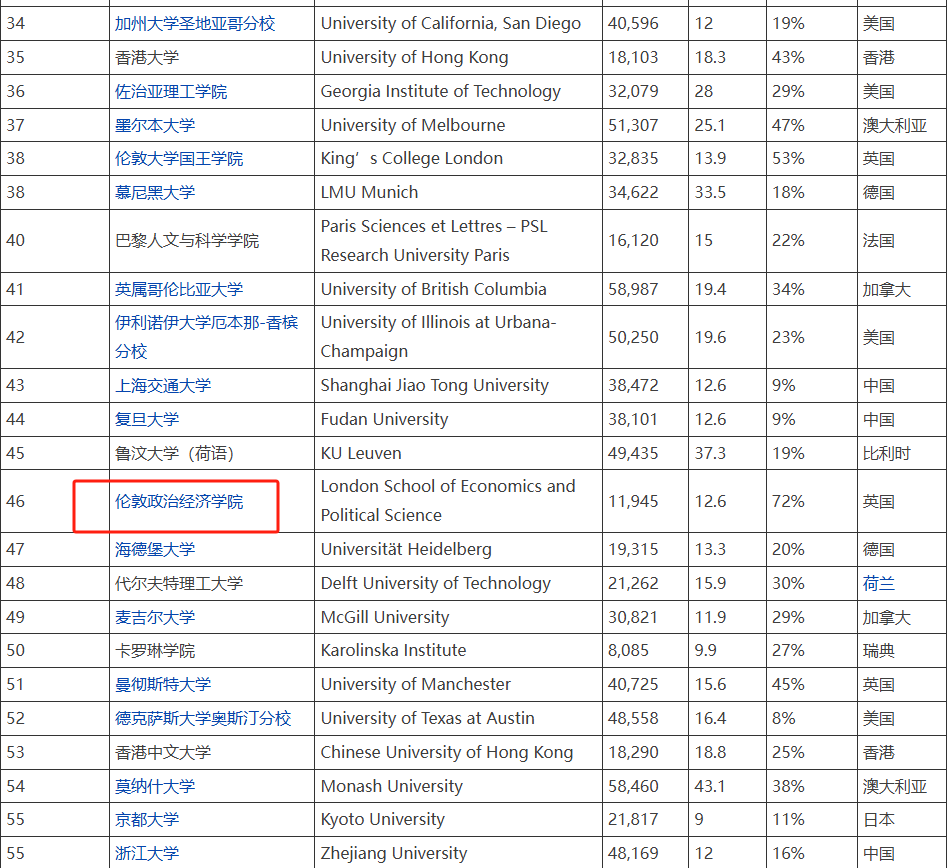Screen dimensions: 948x868
Task: Open the 伊利诺伊大学厄本那-香槟分校 link
Action: (206, 323)
